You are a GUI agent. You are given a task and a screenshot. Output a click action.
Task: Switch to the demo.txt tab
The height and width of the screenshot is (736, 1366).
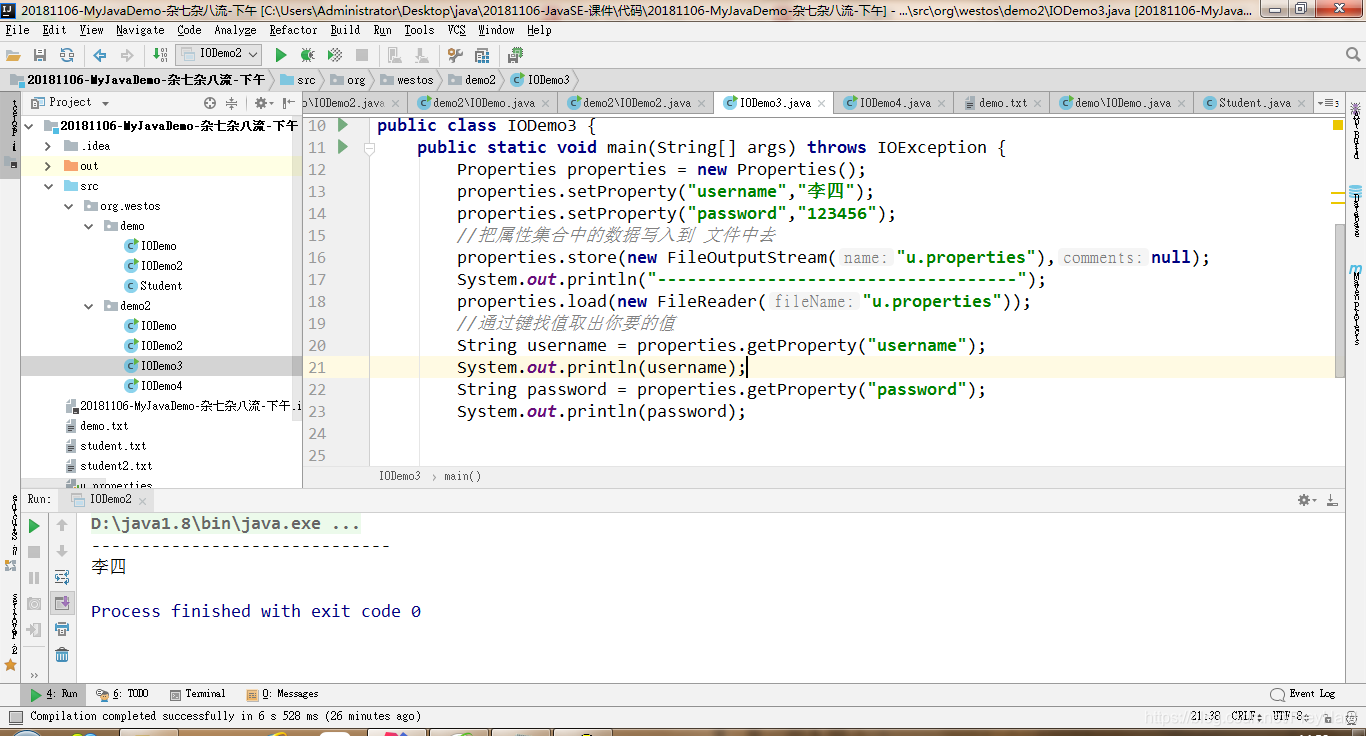click(x=1002, y=103)
